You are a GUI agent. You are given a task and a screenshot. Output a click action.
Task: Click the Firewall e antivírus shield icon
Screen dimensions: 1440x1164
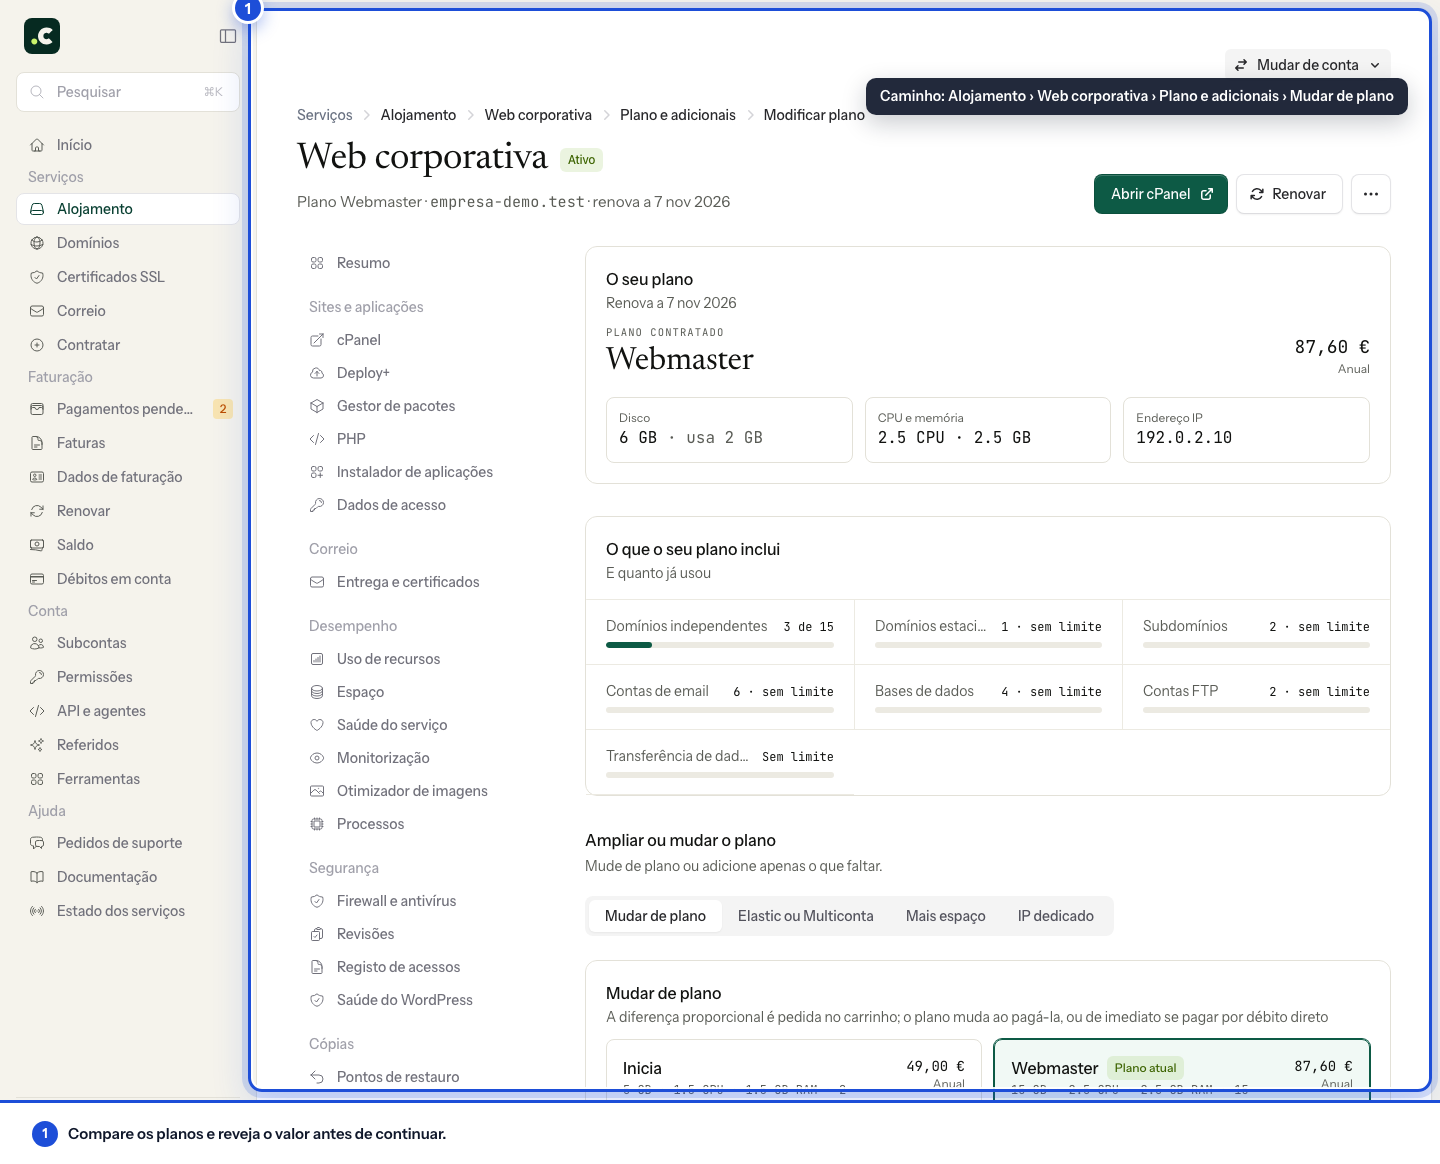click(x=317, y=901)
